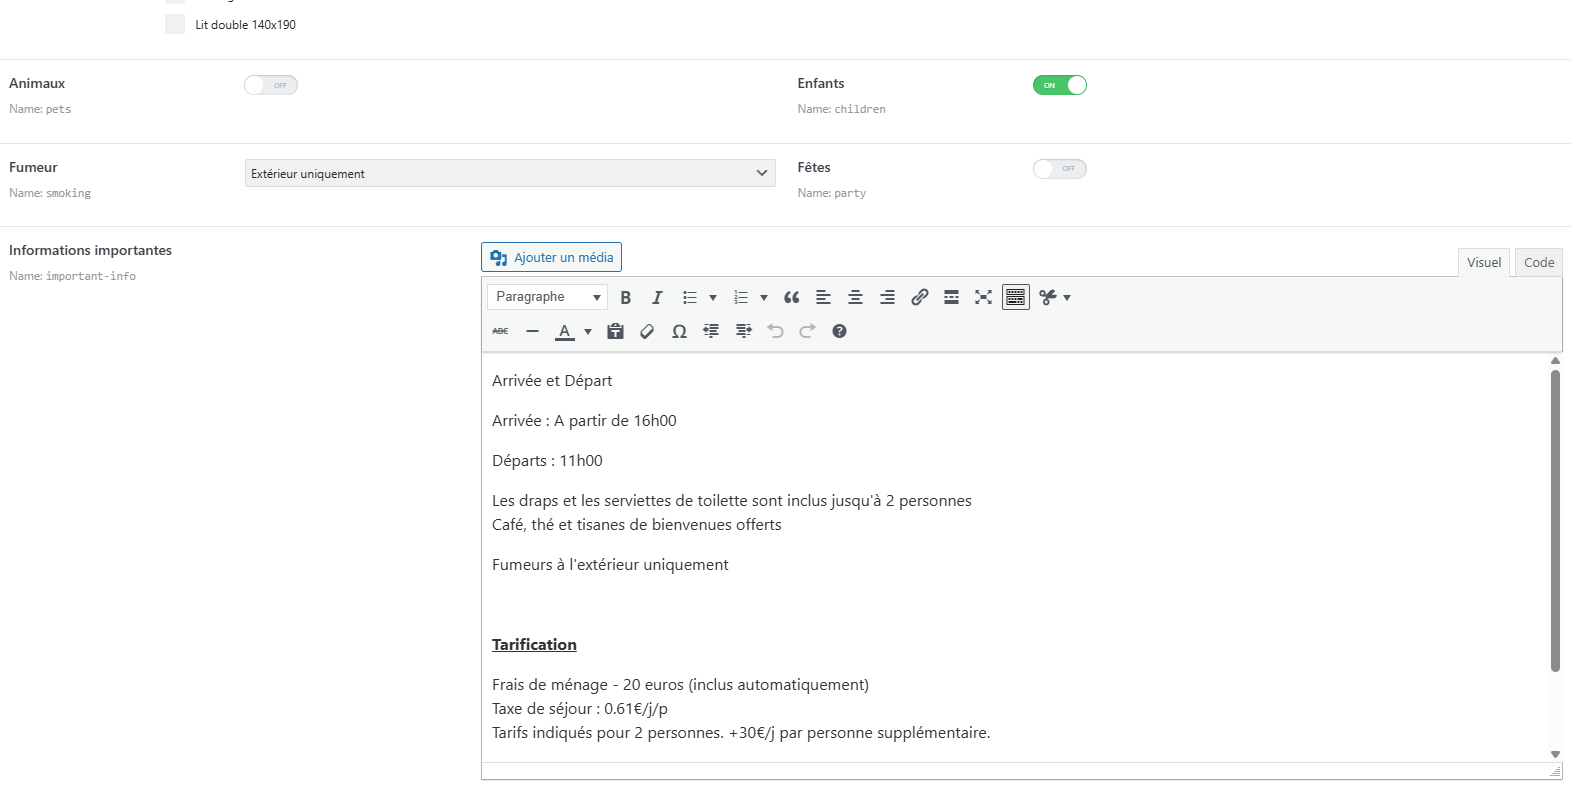Switch to the Code editor tab

pyautogui.click(x=1538, y=262)
